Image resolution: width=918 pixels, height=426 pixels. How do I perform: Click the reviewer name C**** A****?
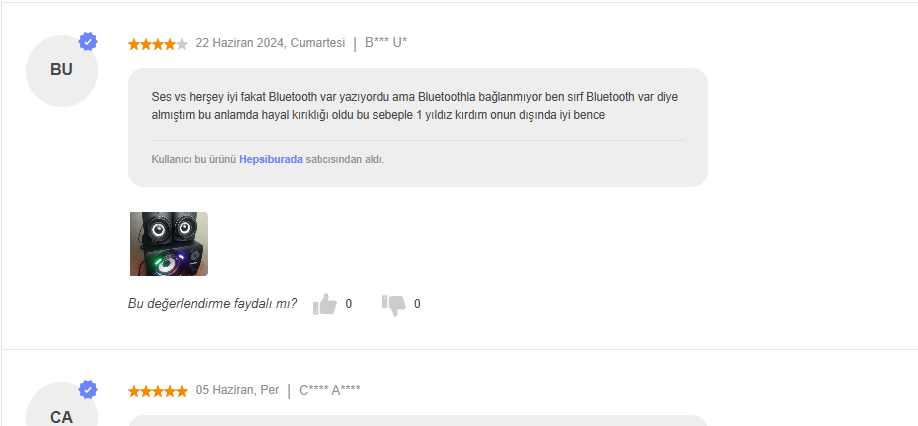click(x=330, y=390)
